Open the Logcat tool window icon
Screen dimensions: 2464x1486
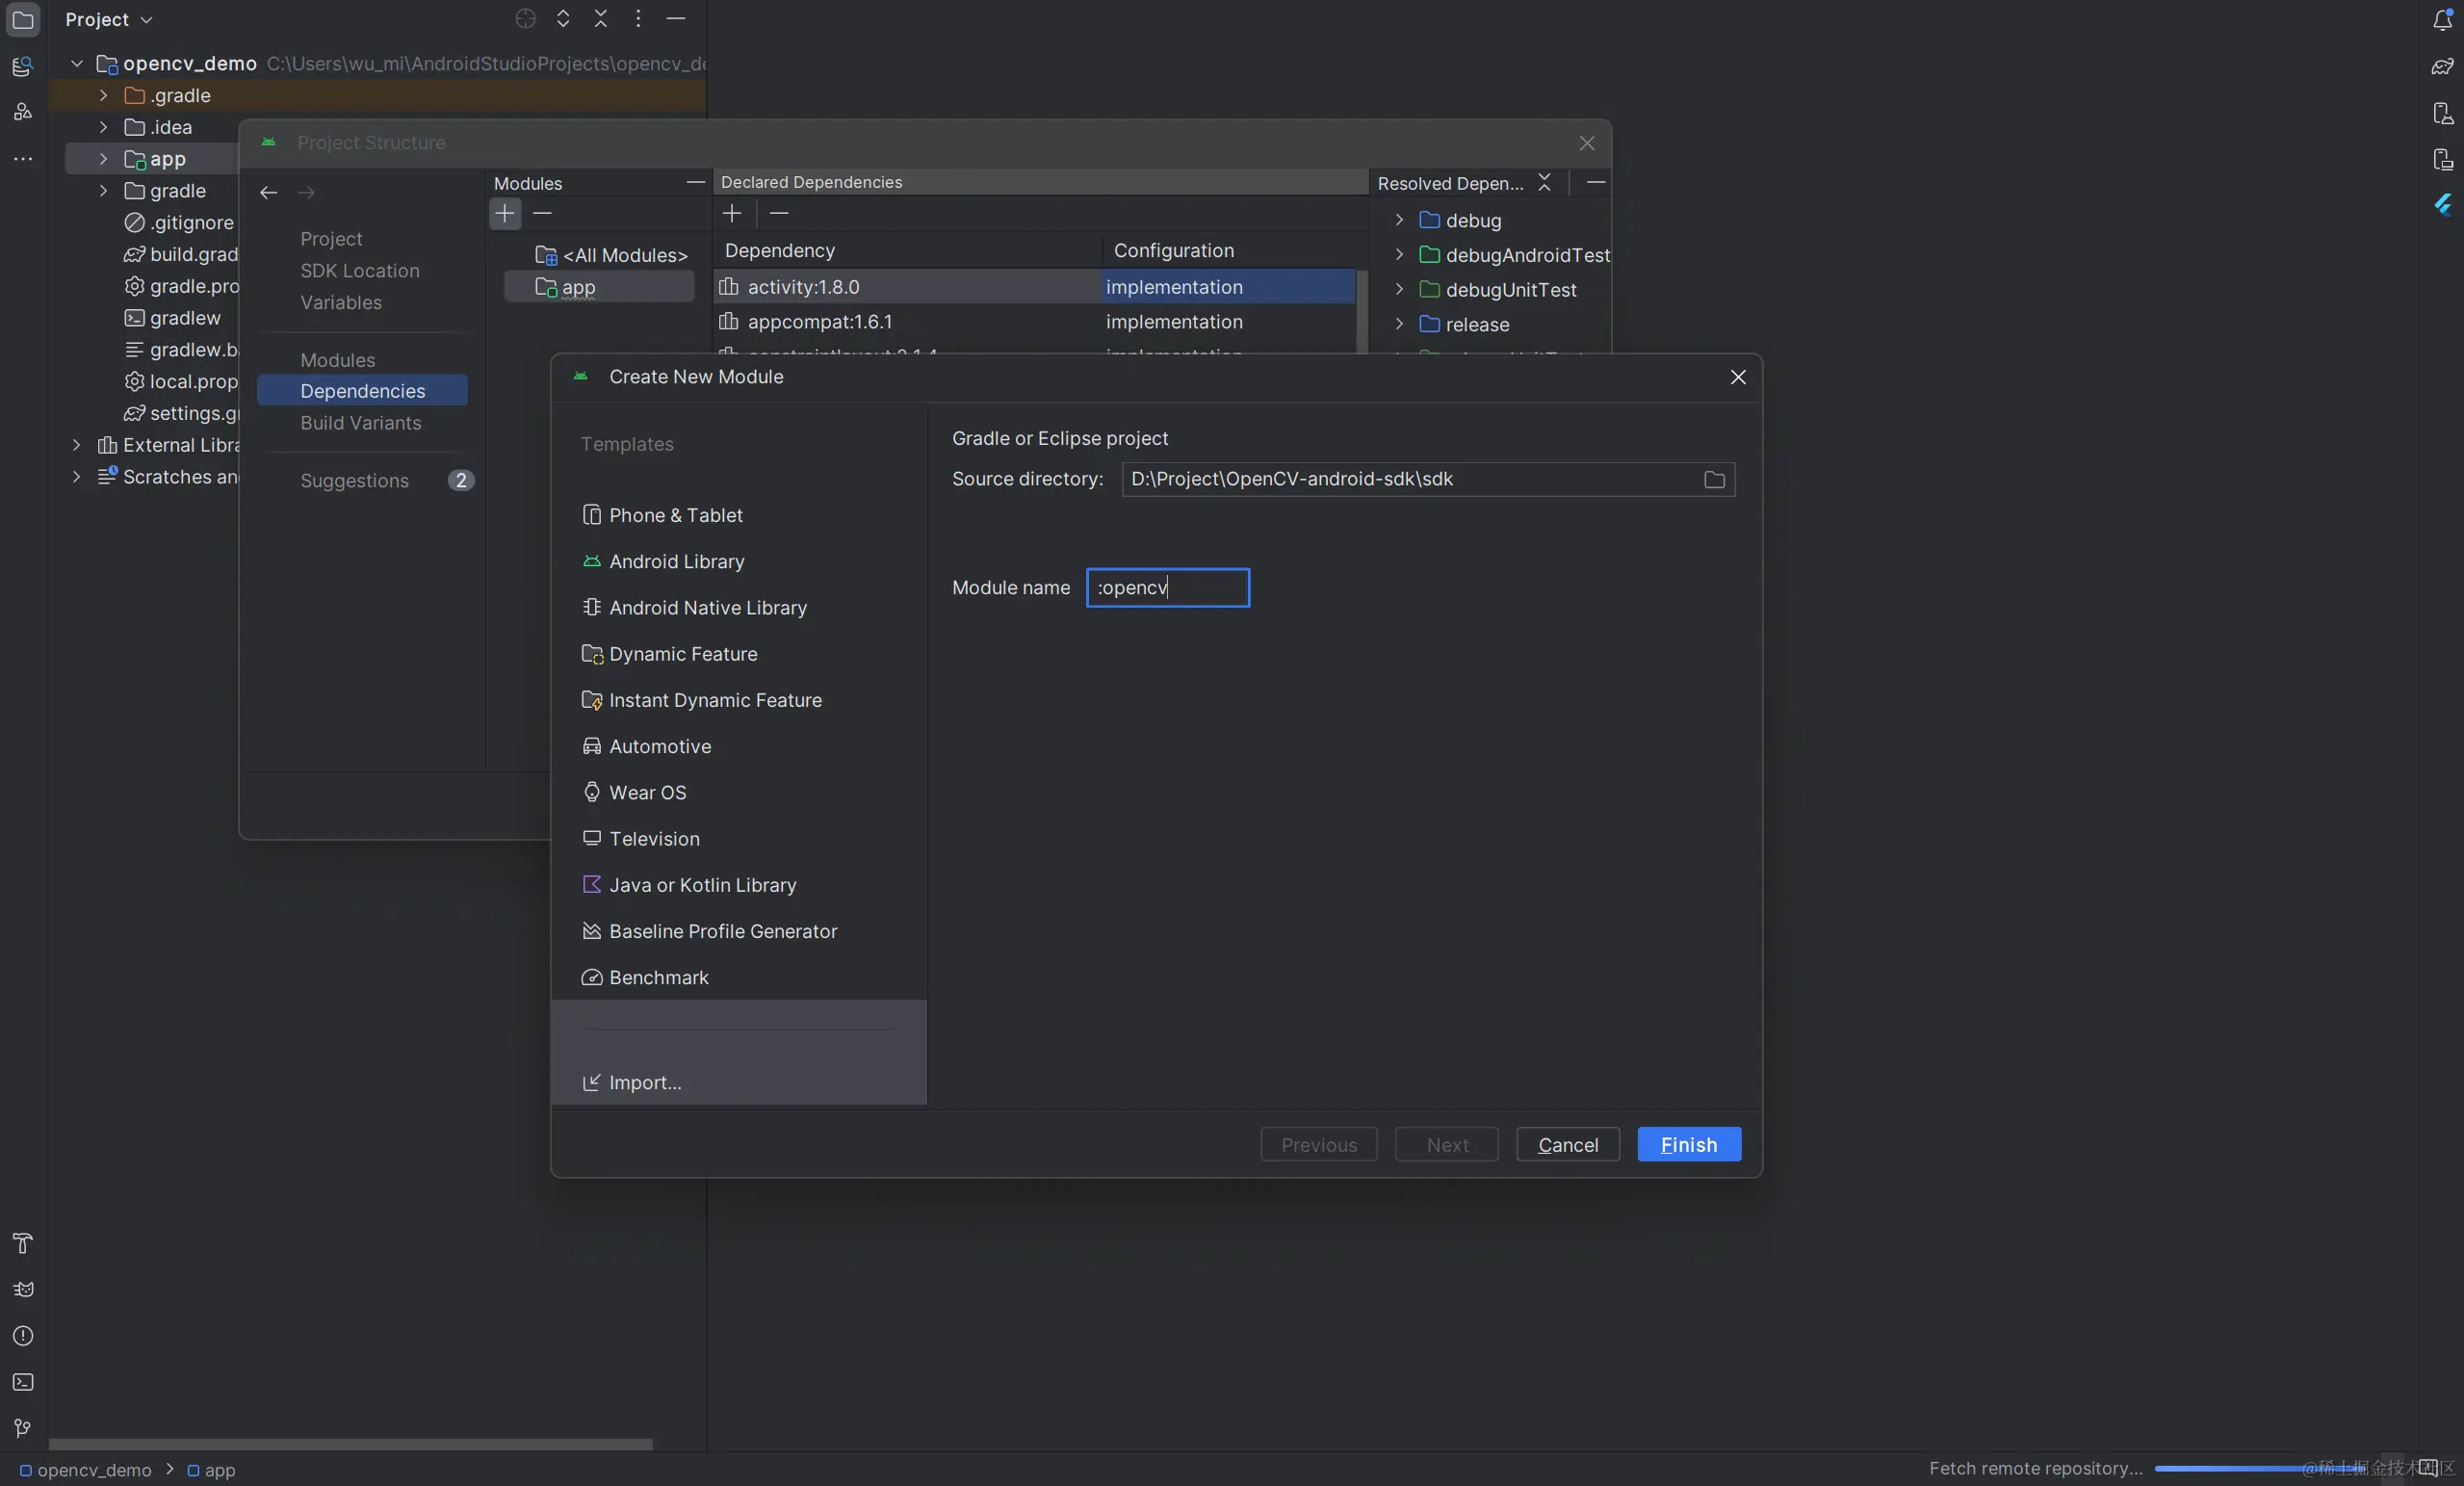[22, 1289]
